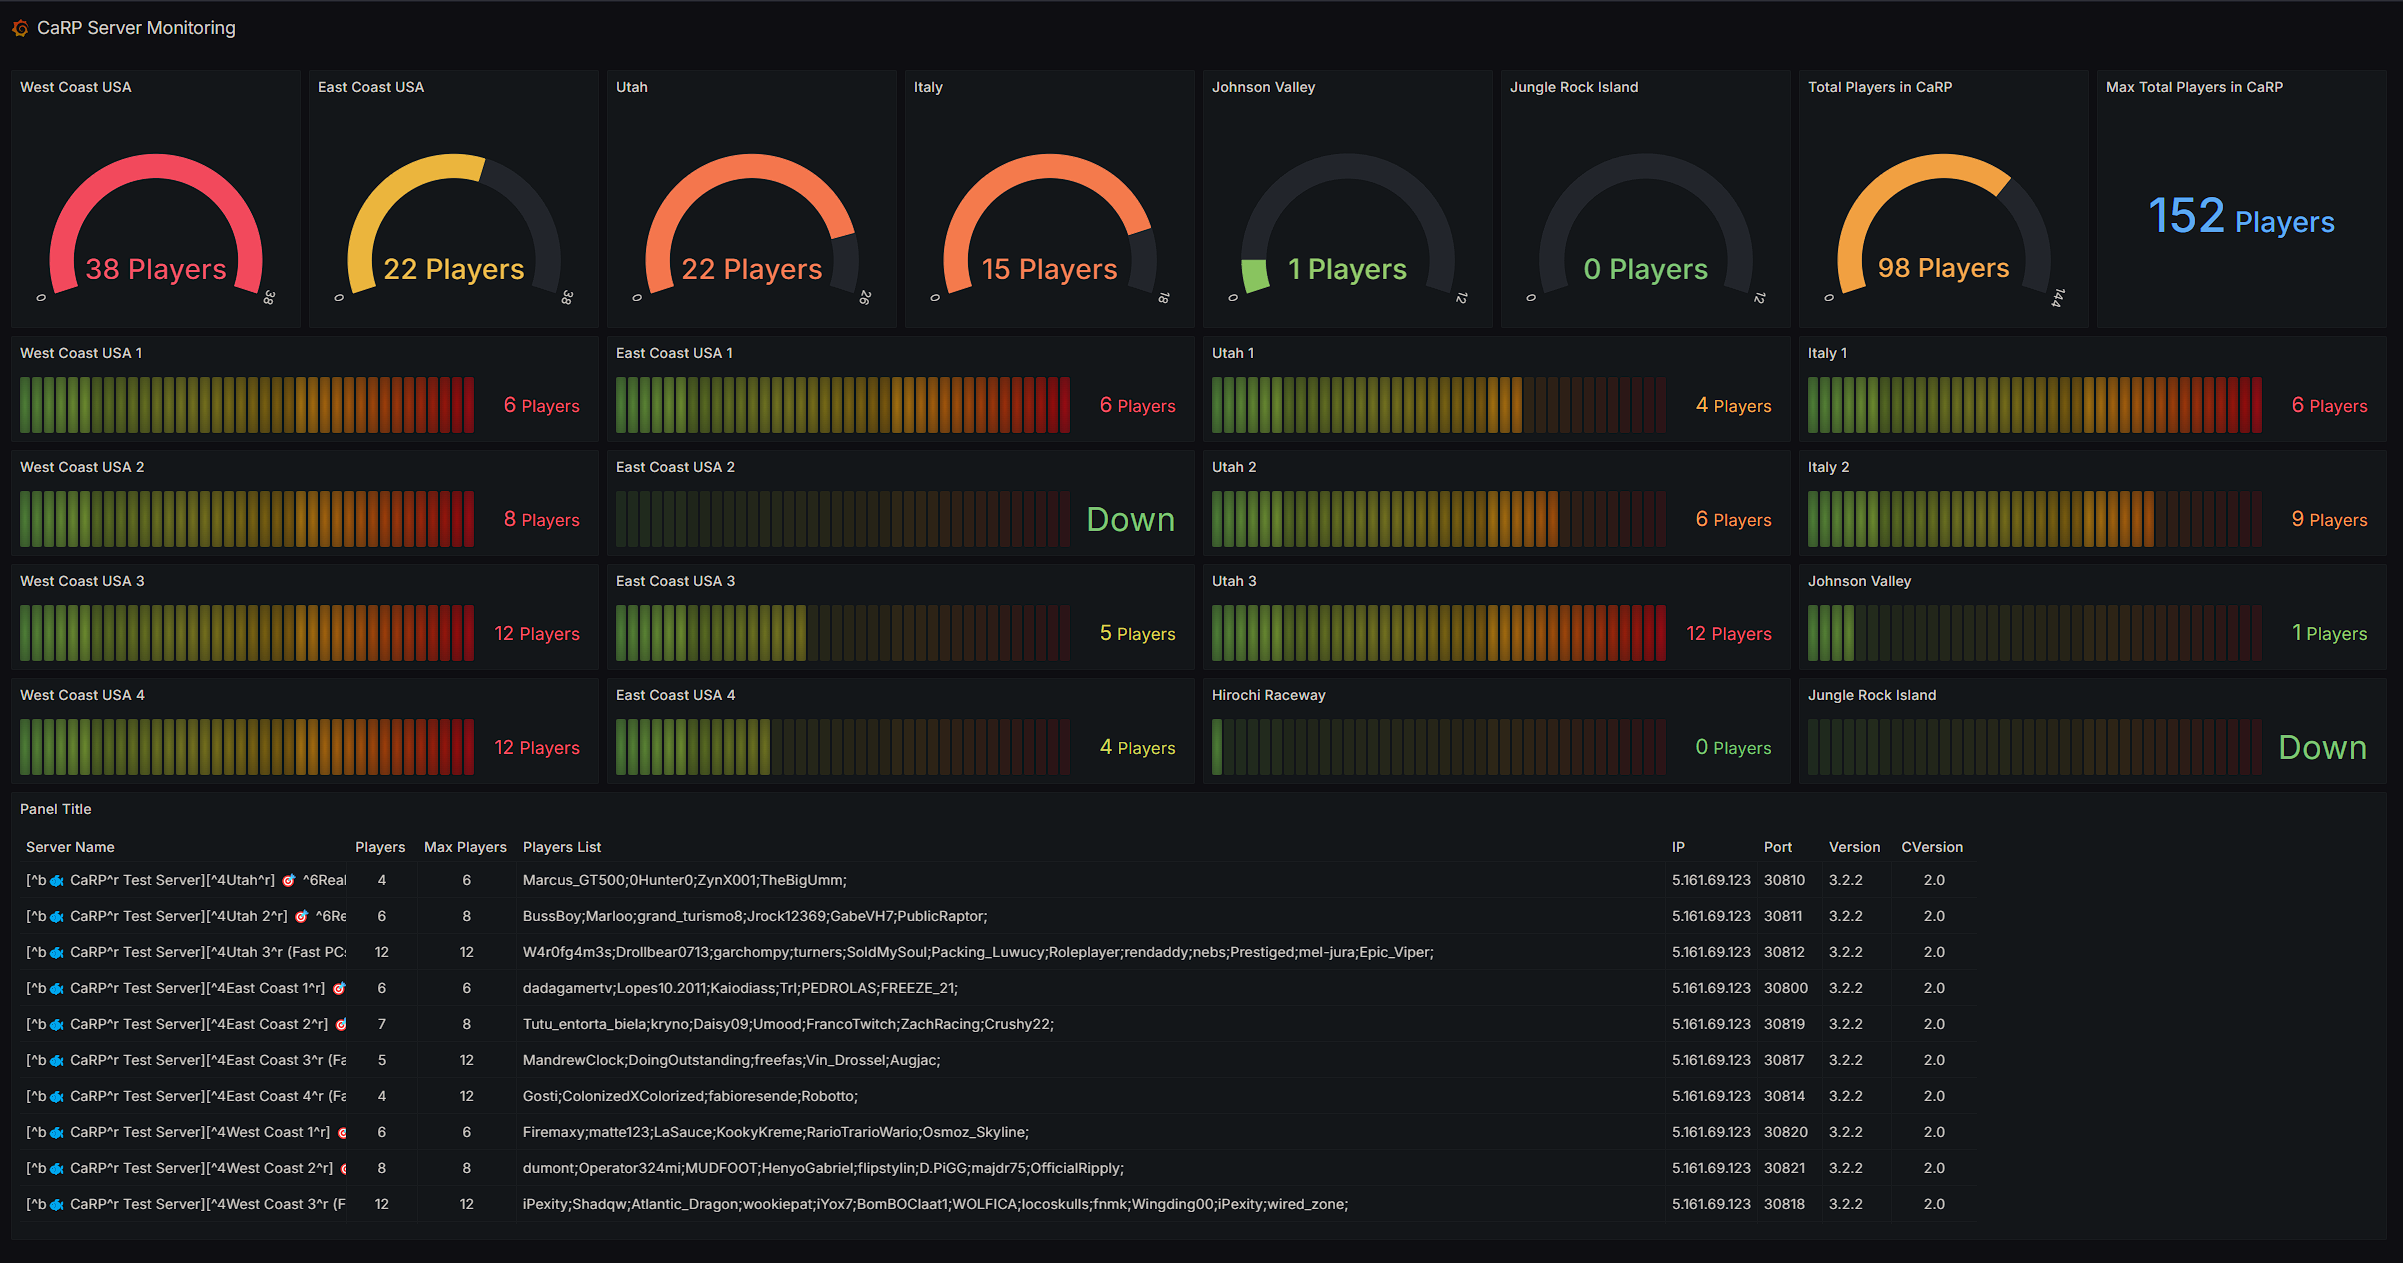Click the fish icon in the West Coast 3 row
The width and height of the screenshot is (2403, 1263).
click(57, 1205)
